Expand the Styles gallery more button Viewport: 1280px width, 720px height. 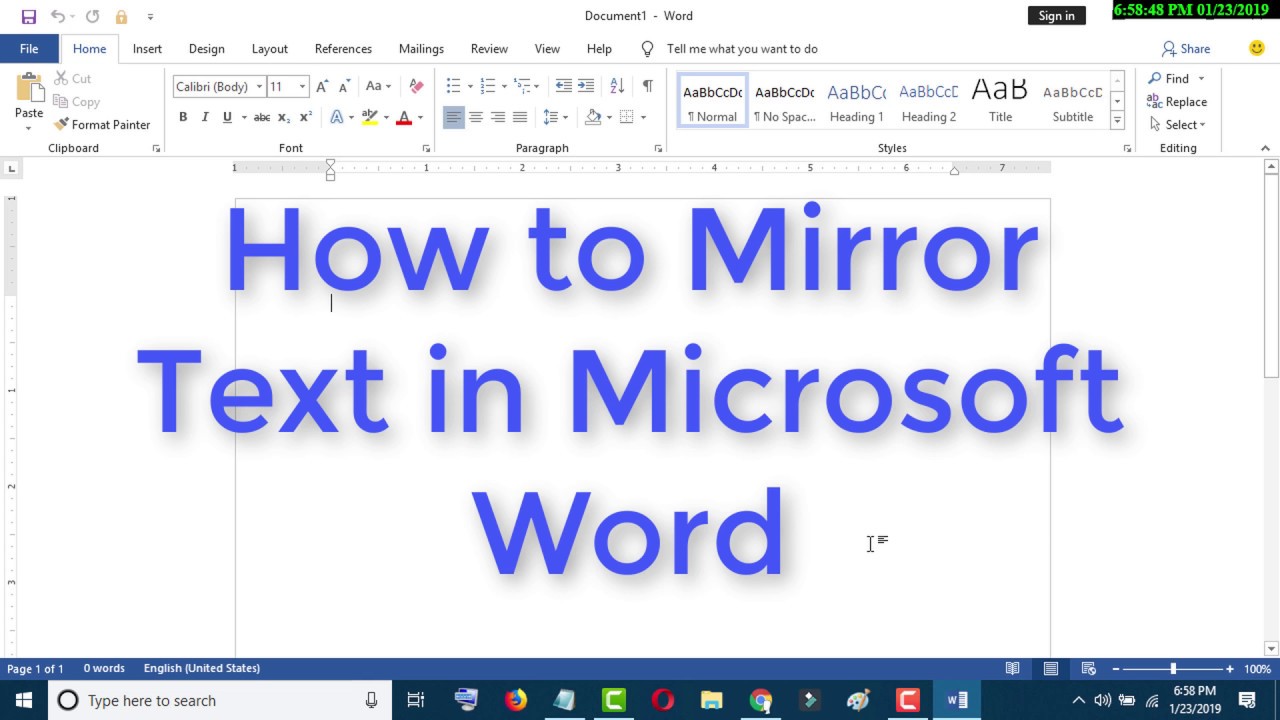[1118, 121]
